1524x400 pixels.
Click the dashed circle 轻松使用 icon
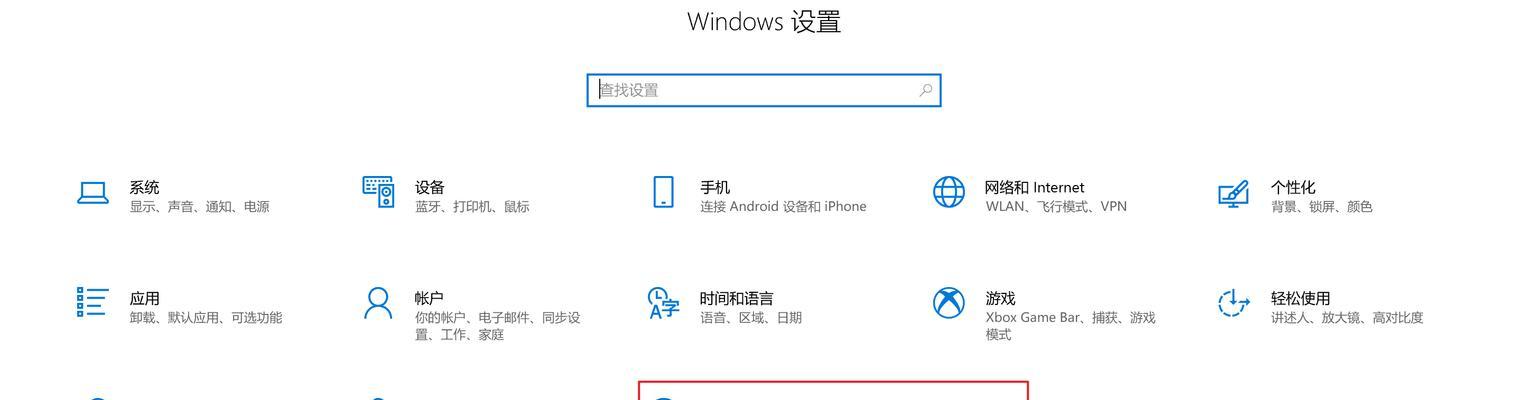[1234, 302]
